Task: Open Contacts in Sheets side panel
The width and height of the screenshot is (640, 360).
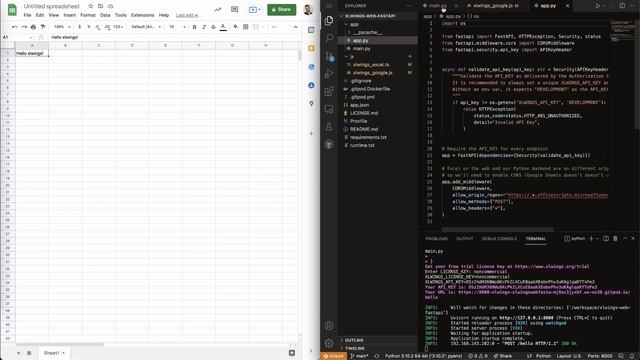Action: (x=311, y=85)
